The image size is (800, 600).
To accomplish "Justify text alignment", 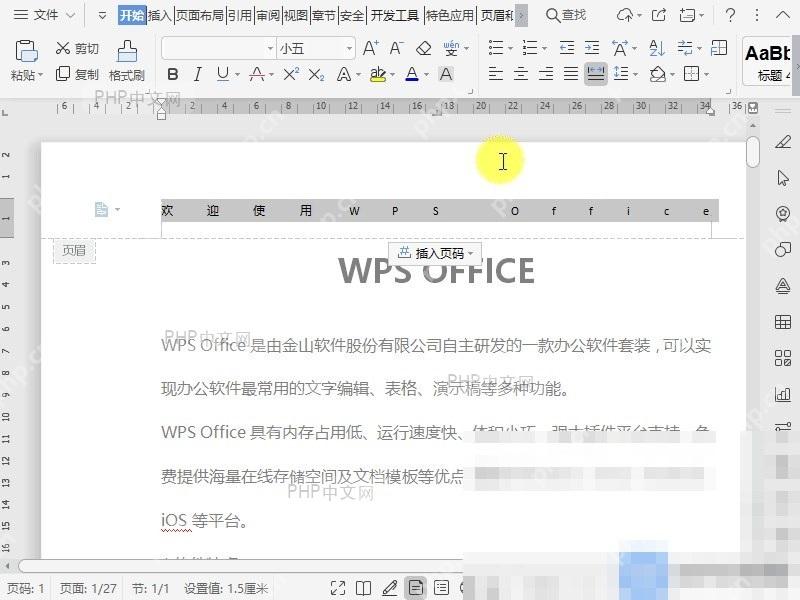I will click(x=570, y=74).
